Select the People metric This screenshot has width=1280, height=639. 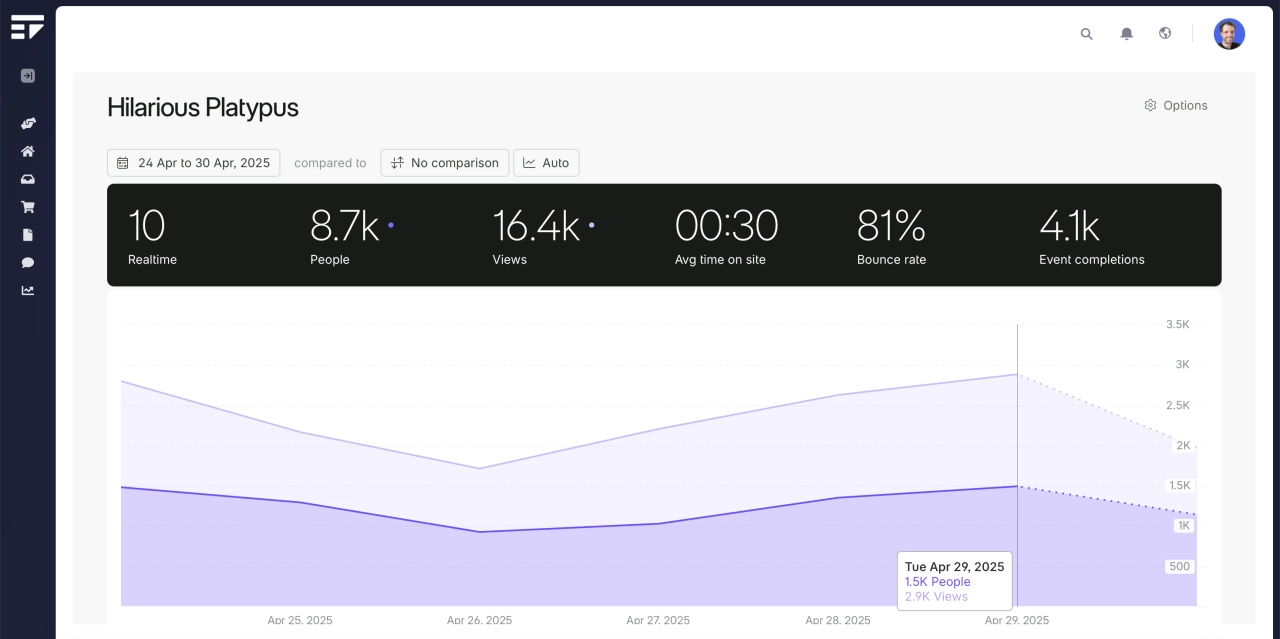click(352, 236)
